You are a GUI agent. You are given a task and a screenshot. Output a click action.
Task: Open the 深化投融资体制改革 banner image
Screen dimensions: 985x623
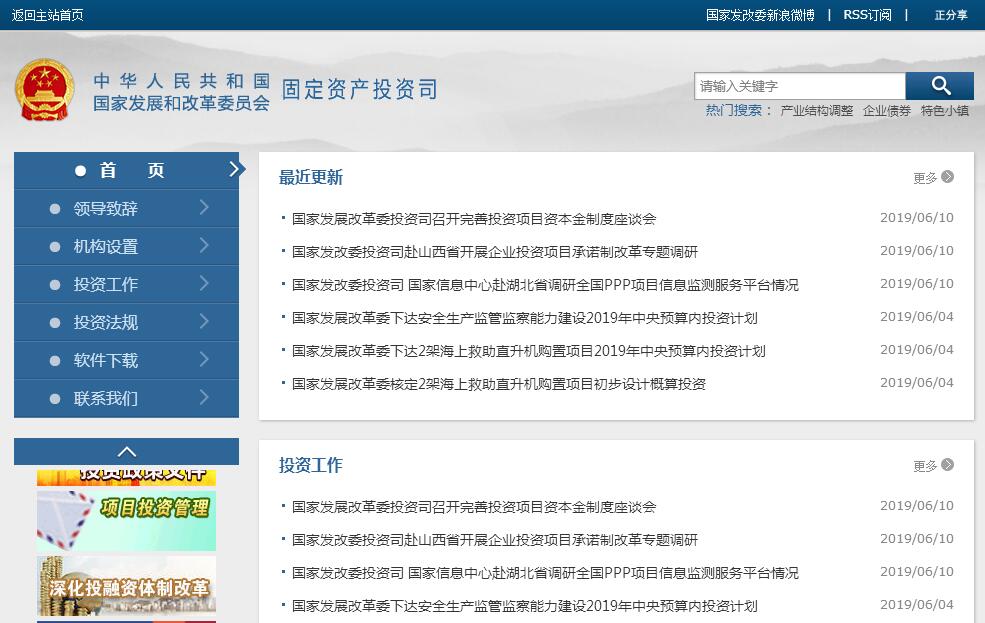[126, 587]
